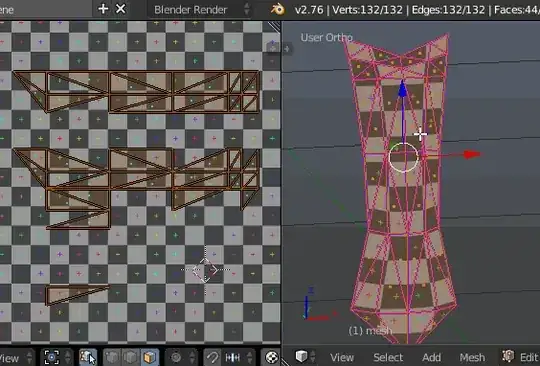Image resolution: width=540 pixels, height=366 pixels.
Task: Click the area split corner left of the 3D header
Action: coord(285,361)
